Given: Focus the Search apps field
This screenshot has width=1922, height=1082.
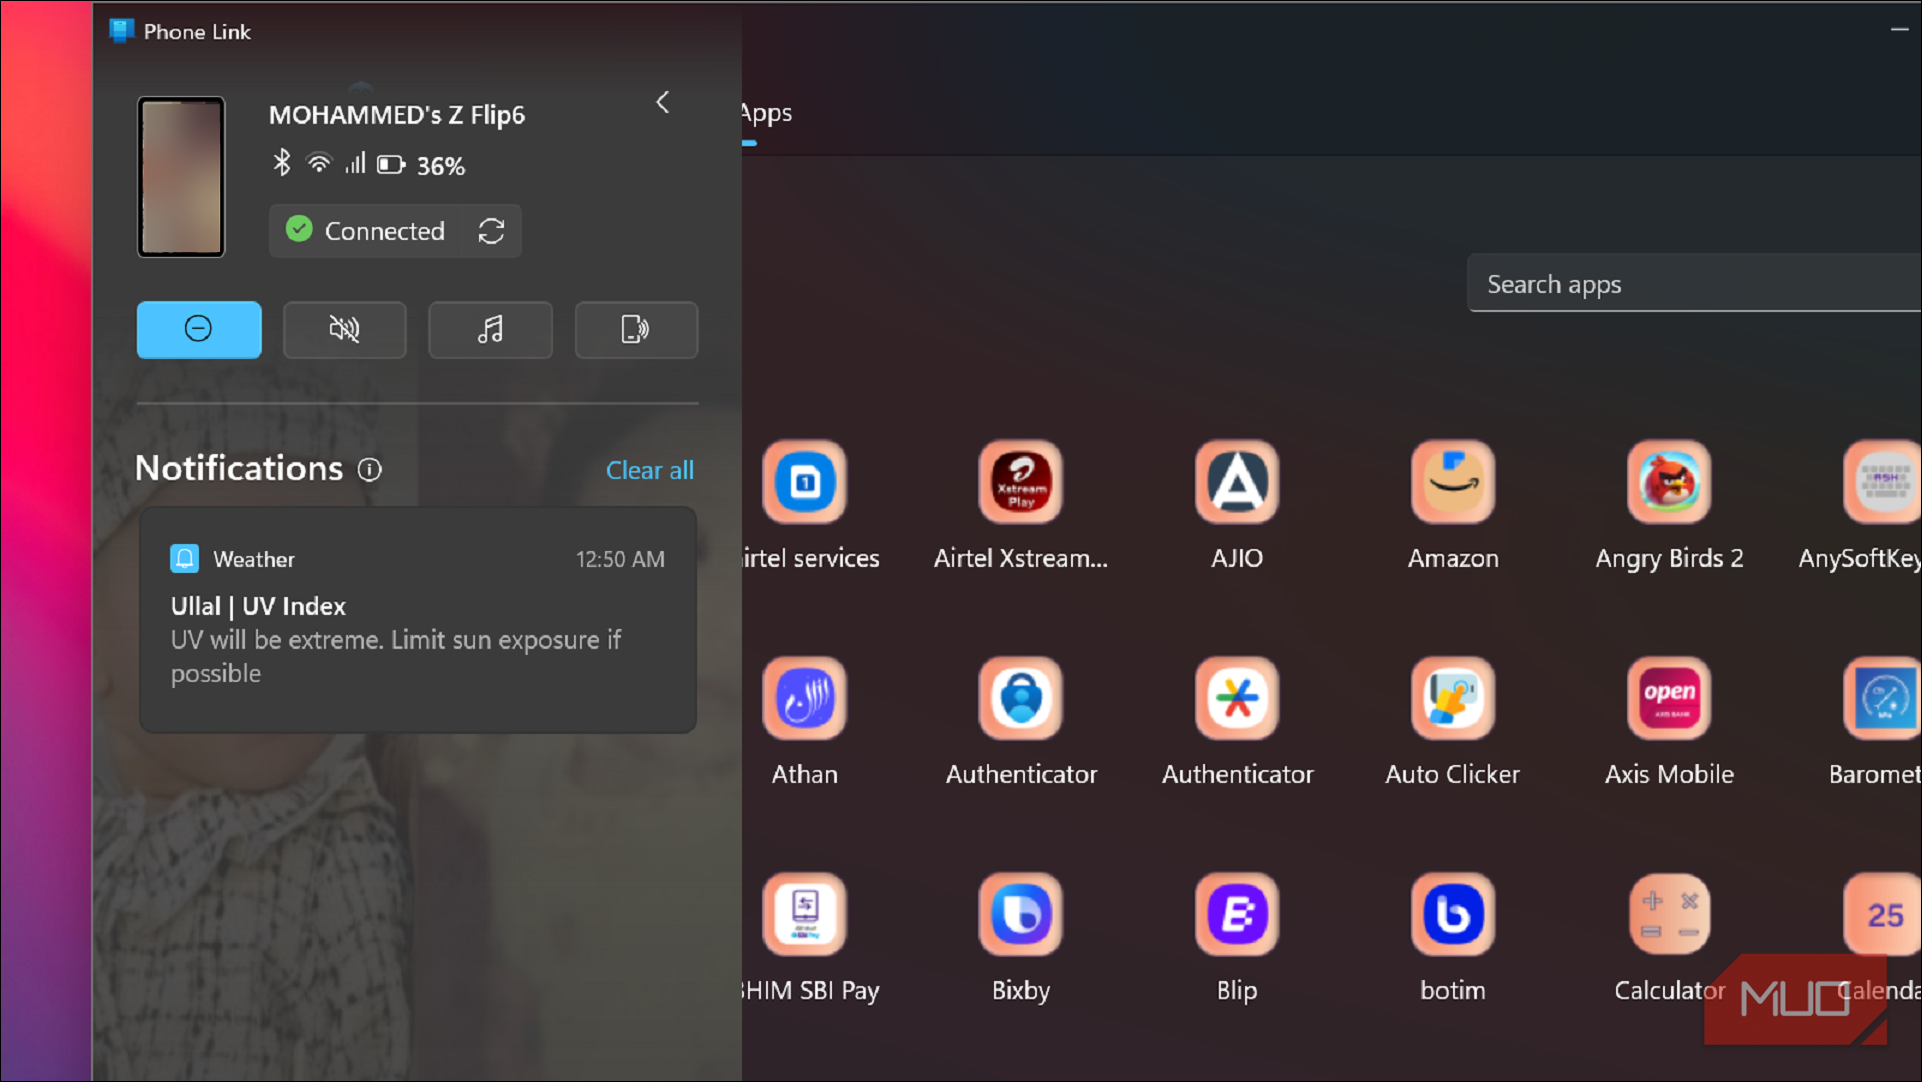Looking at the screenshot, I should point(1694,284).
